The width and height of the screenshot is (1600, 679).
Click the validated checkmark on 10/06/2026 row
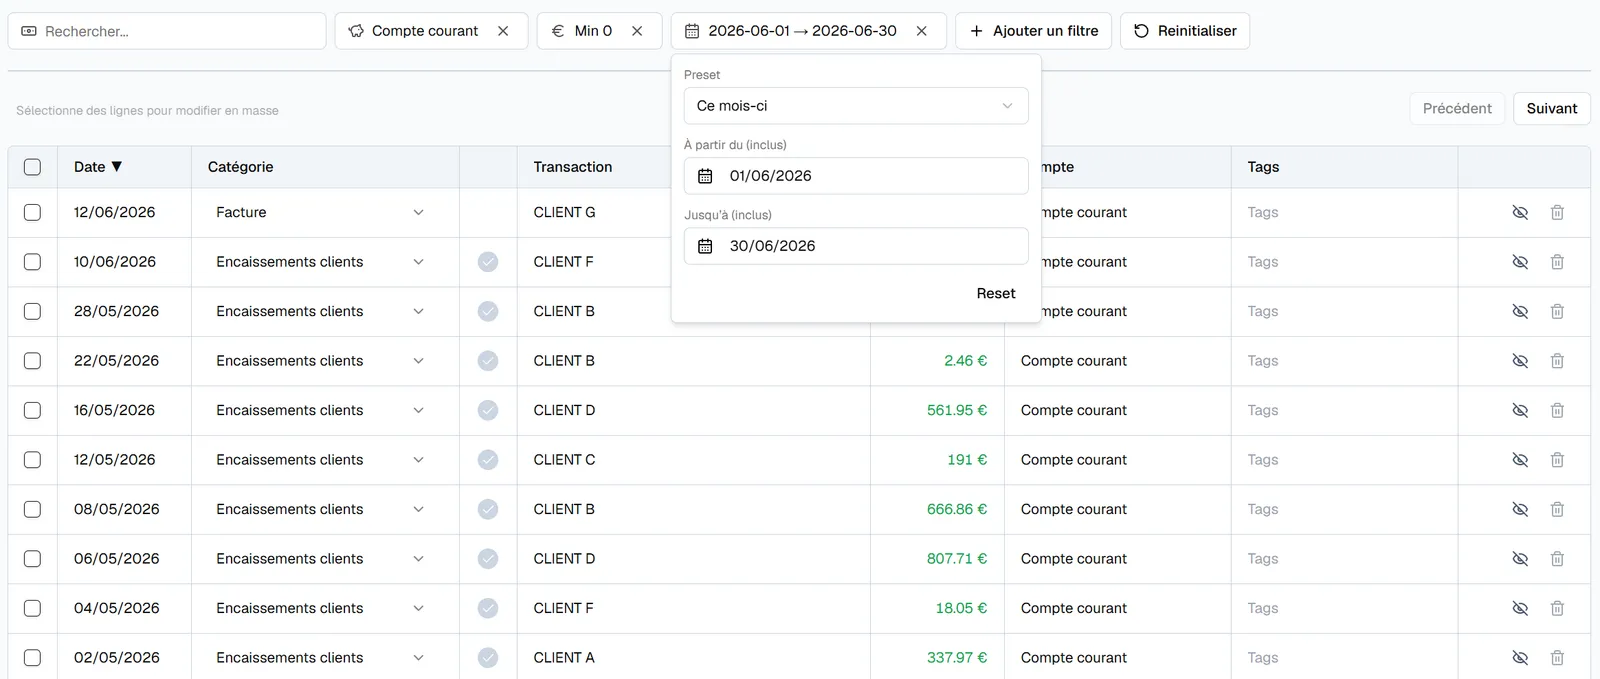488,262
